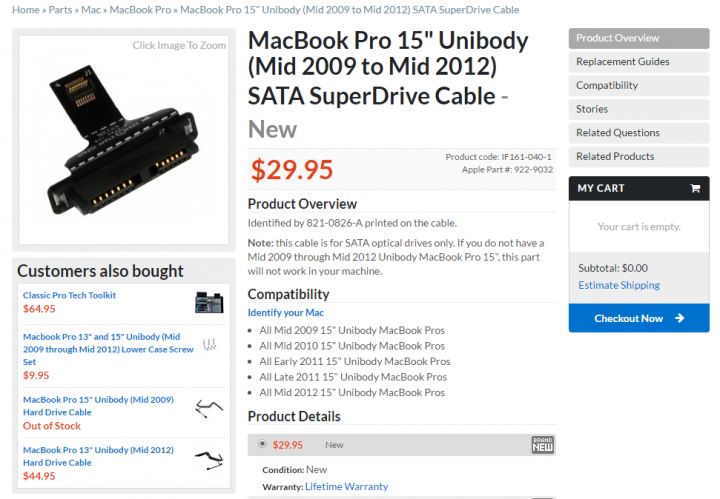Open the Stories tab
Viewport: 720px width, 499px height.
(639, 109)
